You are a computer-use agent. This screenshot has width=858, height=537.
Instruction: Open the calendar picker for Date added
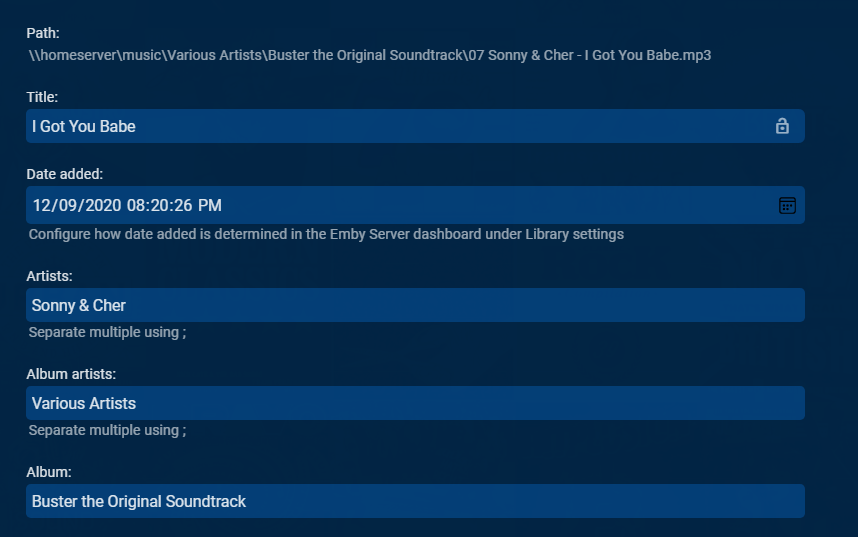pyautogui.click(x=787, y=205)
